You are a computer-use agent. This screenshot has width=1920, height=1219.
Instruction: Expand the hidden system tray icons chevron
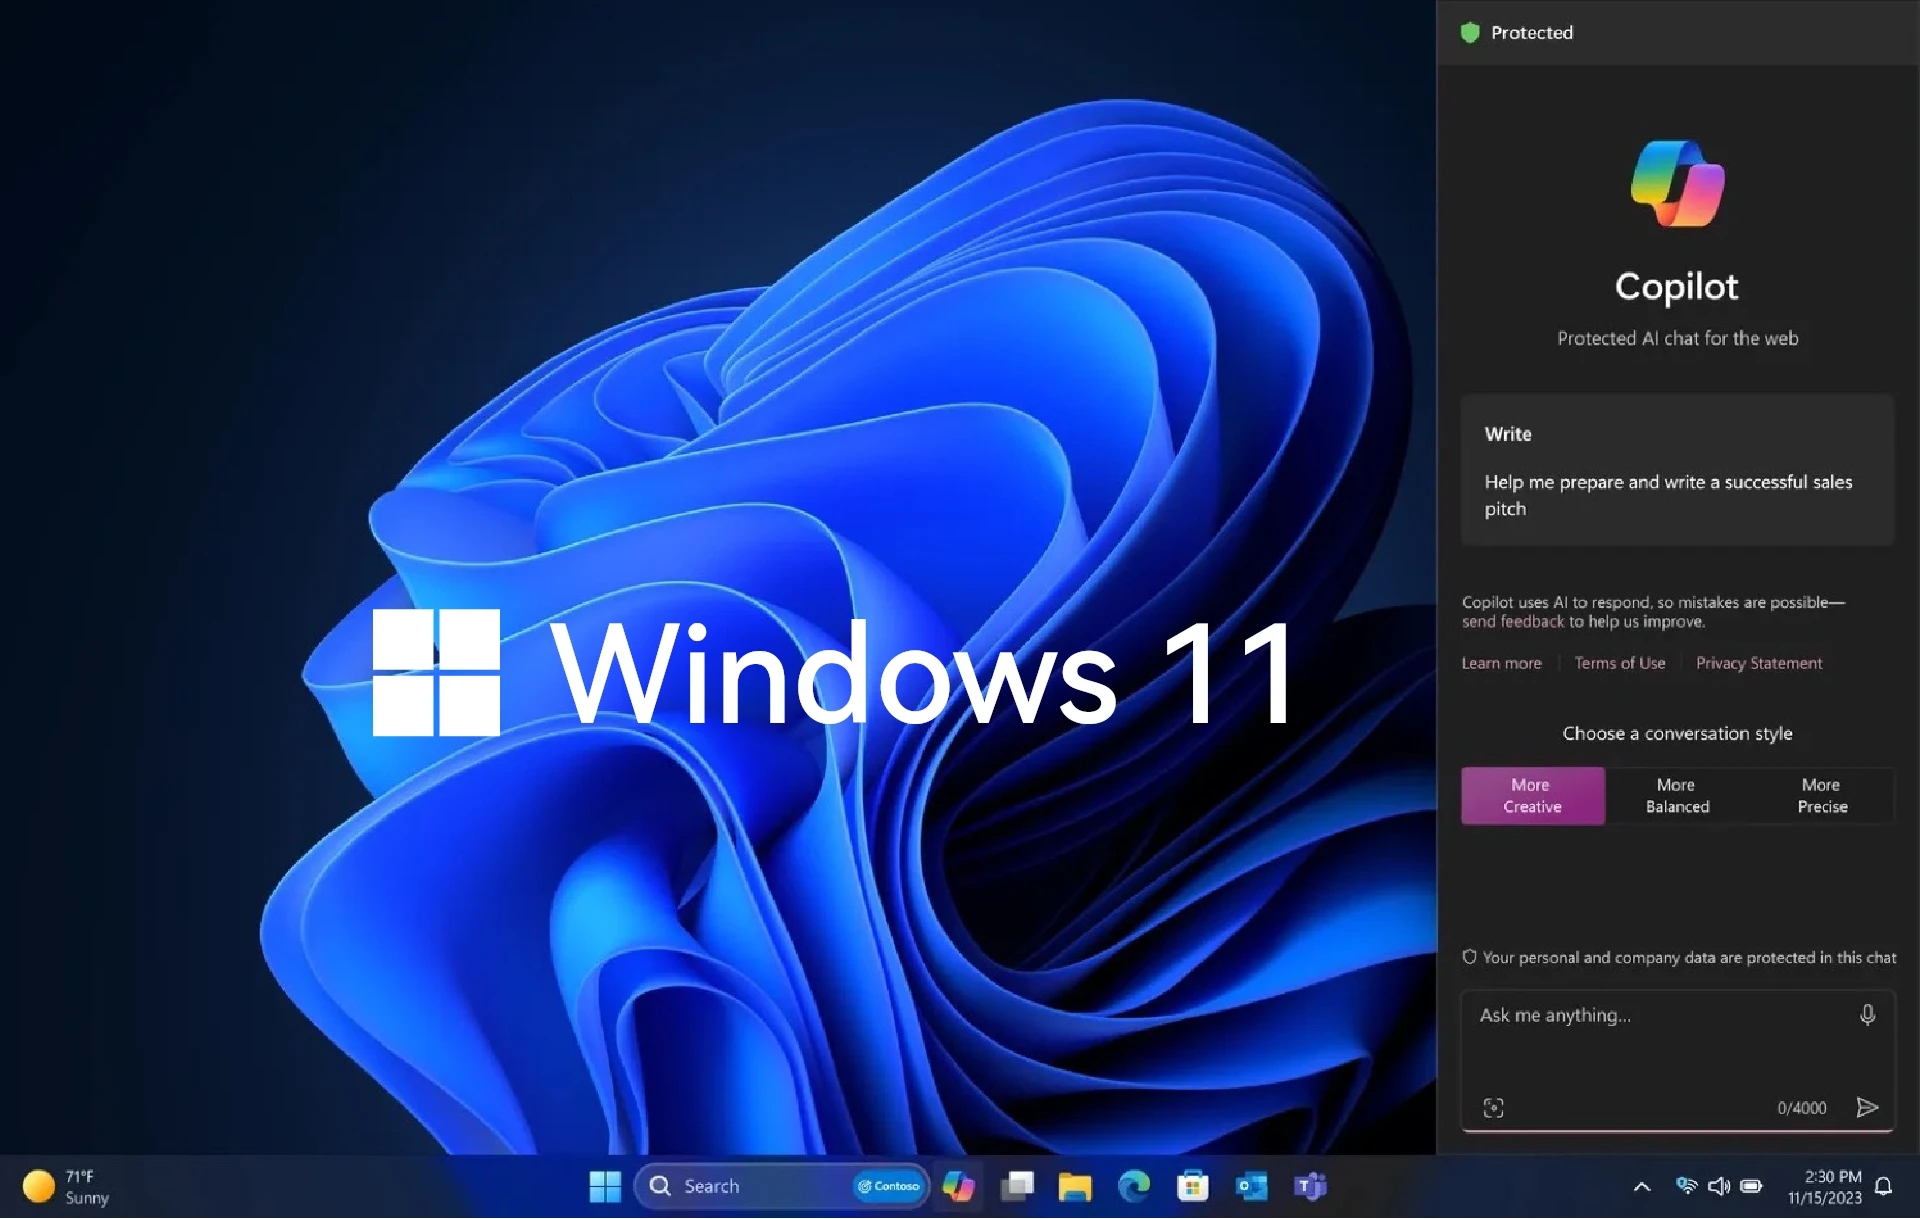click(1641, 1187)
